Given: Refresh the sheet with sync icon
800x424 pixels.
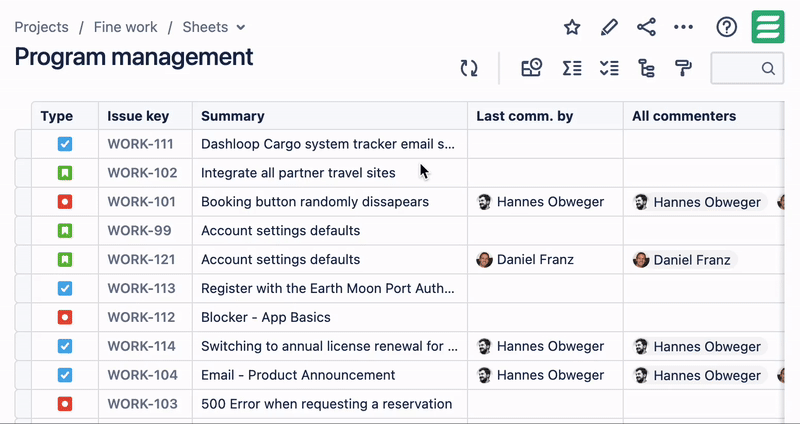Looking at the screenshot, I should (x=469, y=68).
